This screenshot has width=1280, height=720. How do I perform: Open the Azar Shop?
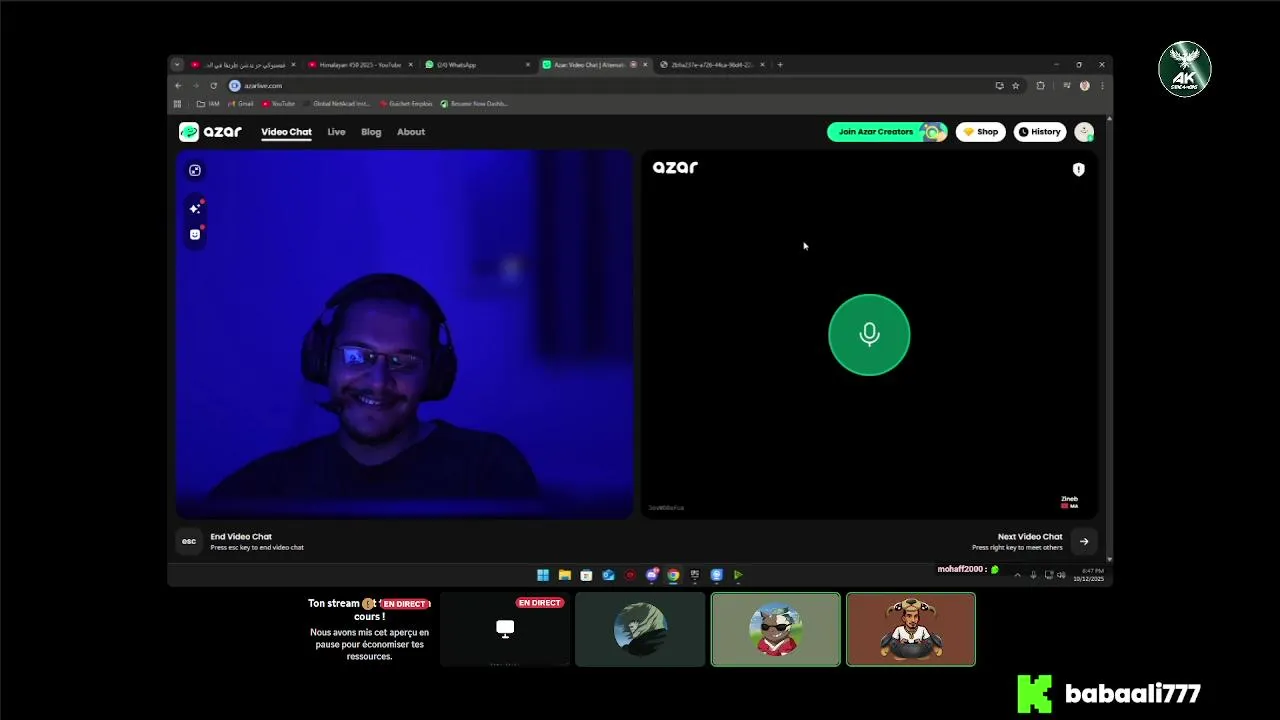(x=981, y=132)
